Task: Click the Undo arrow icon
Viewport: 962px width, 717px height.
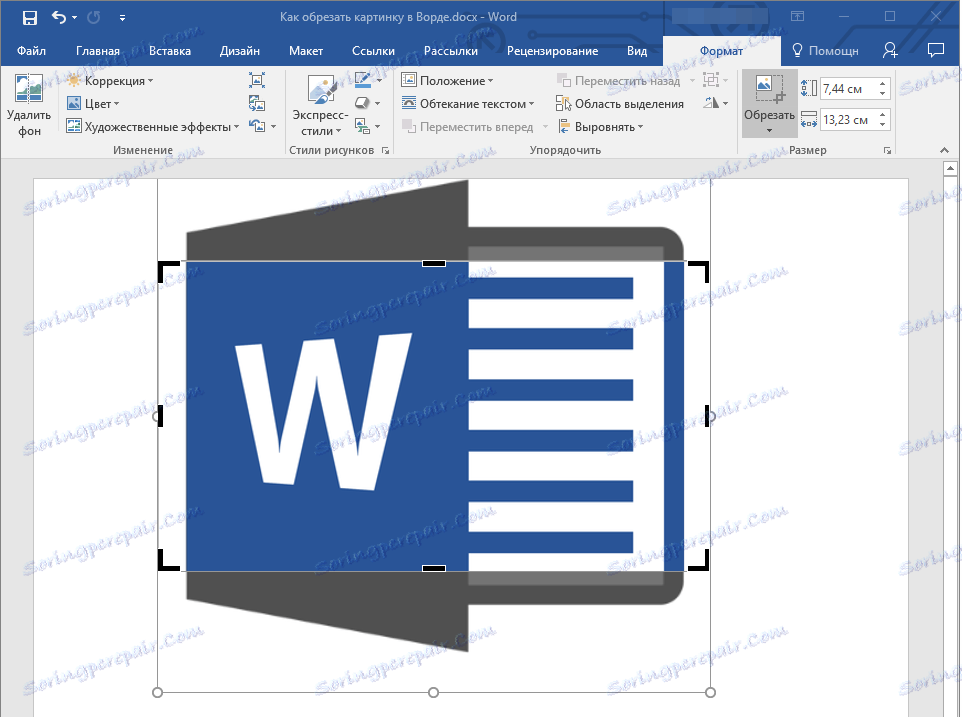Action: (58, 17)
